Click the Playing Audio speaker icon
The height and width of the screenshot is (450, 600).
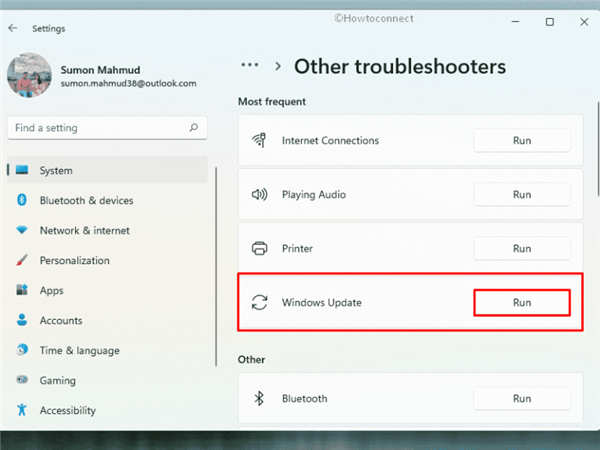[x=259, y=194]
